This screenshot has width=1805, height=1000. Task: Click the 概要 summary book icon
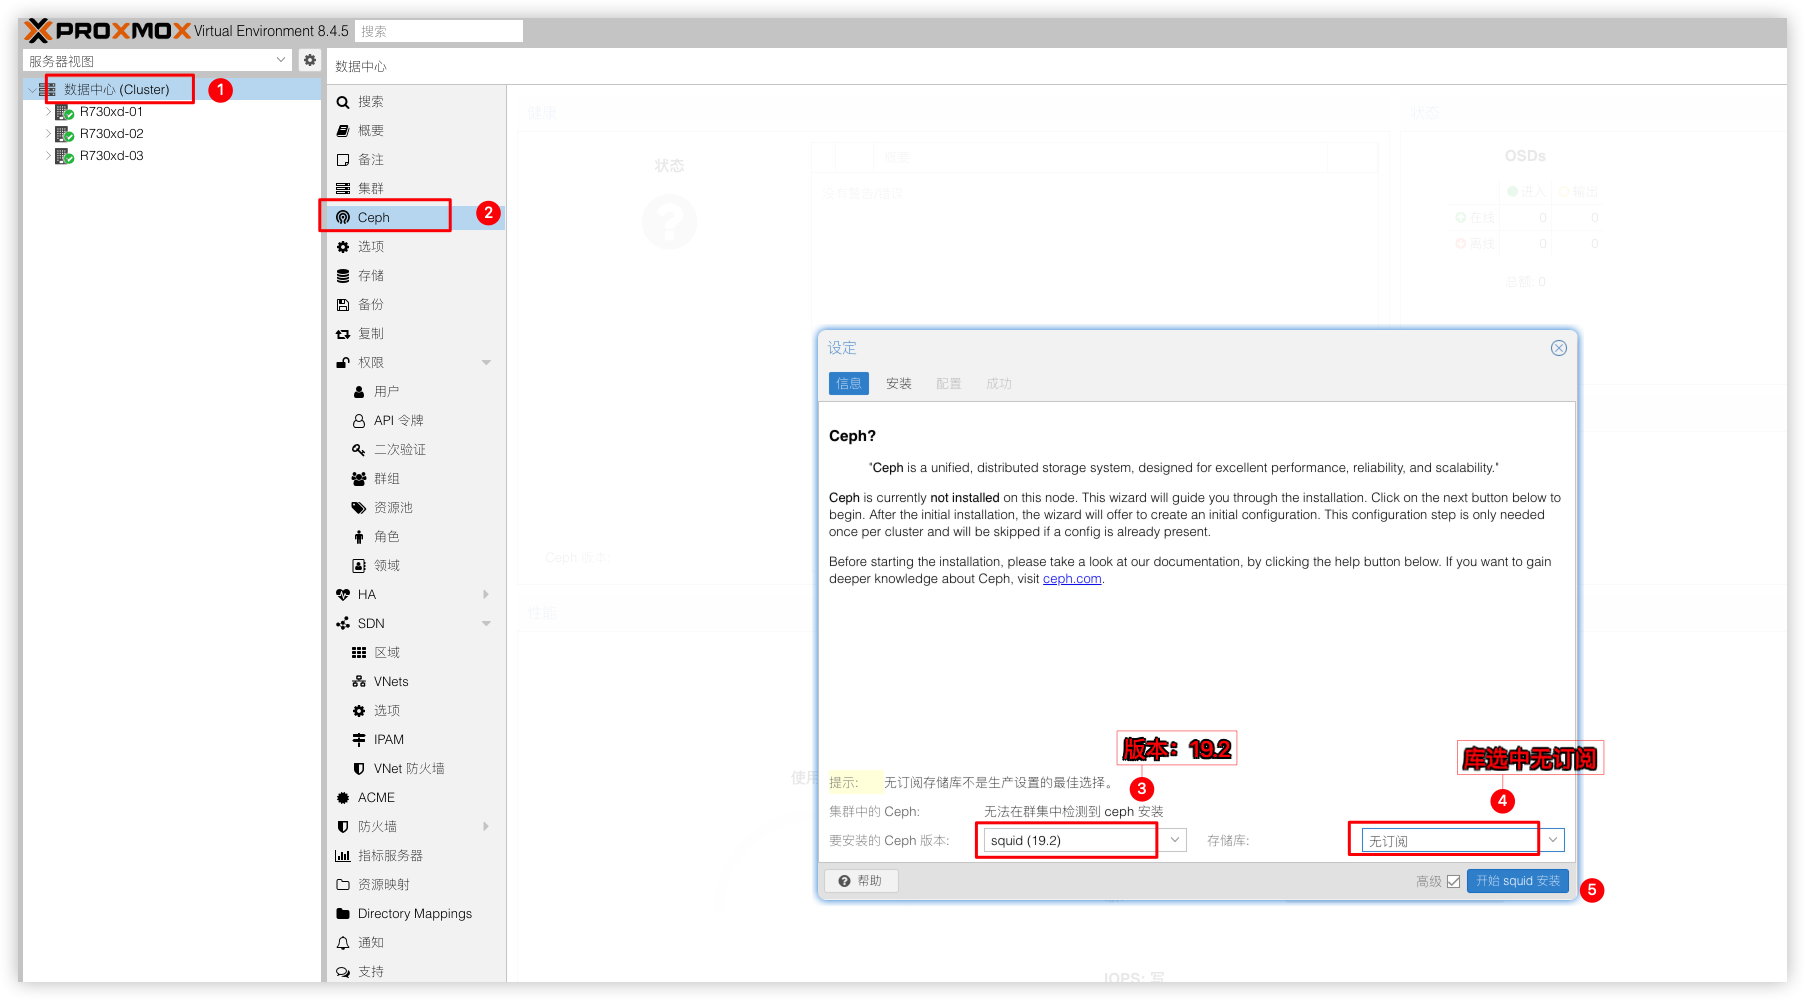coord(343,131)
